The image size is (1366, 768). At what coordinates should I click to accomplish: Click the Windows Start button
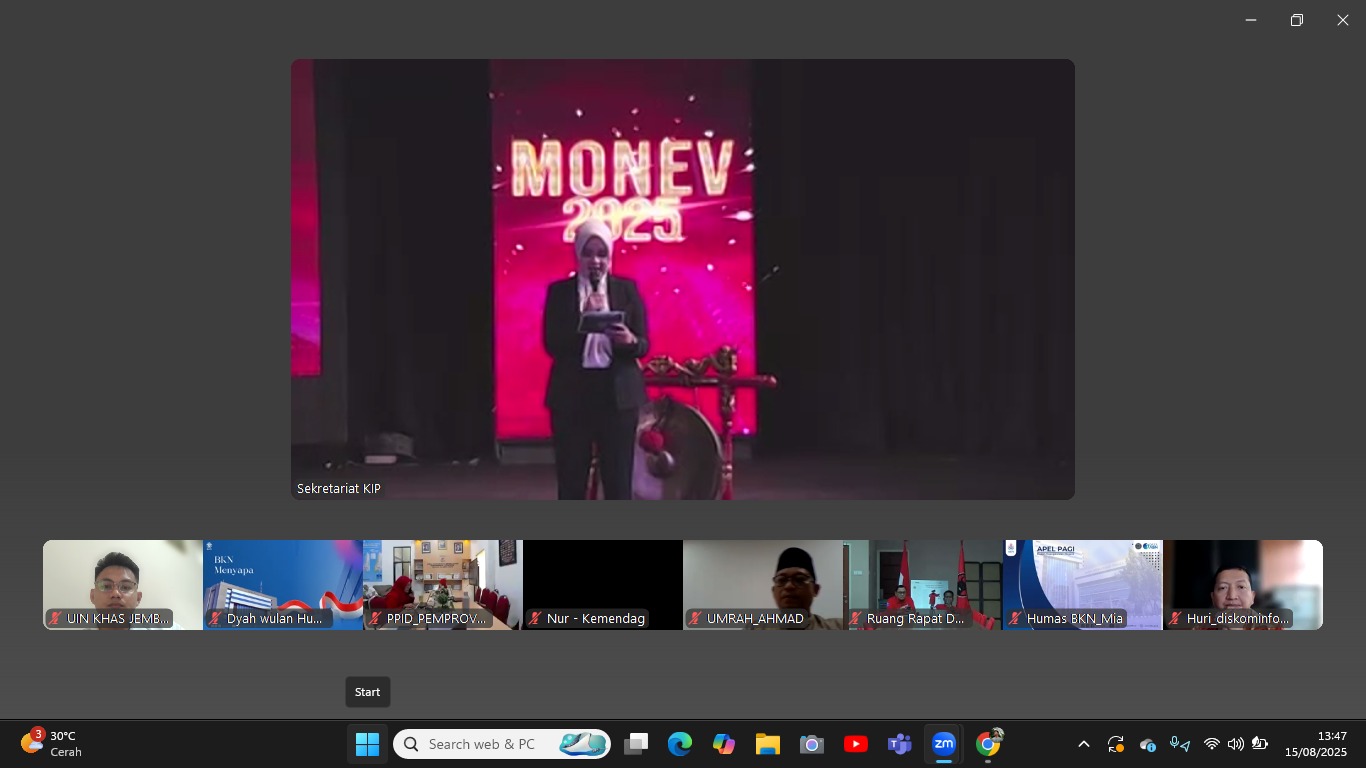pos(367,744)
